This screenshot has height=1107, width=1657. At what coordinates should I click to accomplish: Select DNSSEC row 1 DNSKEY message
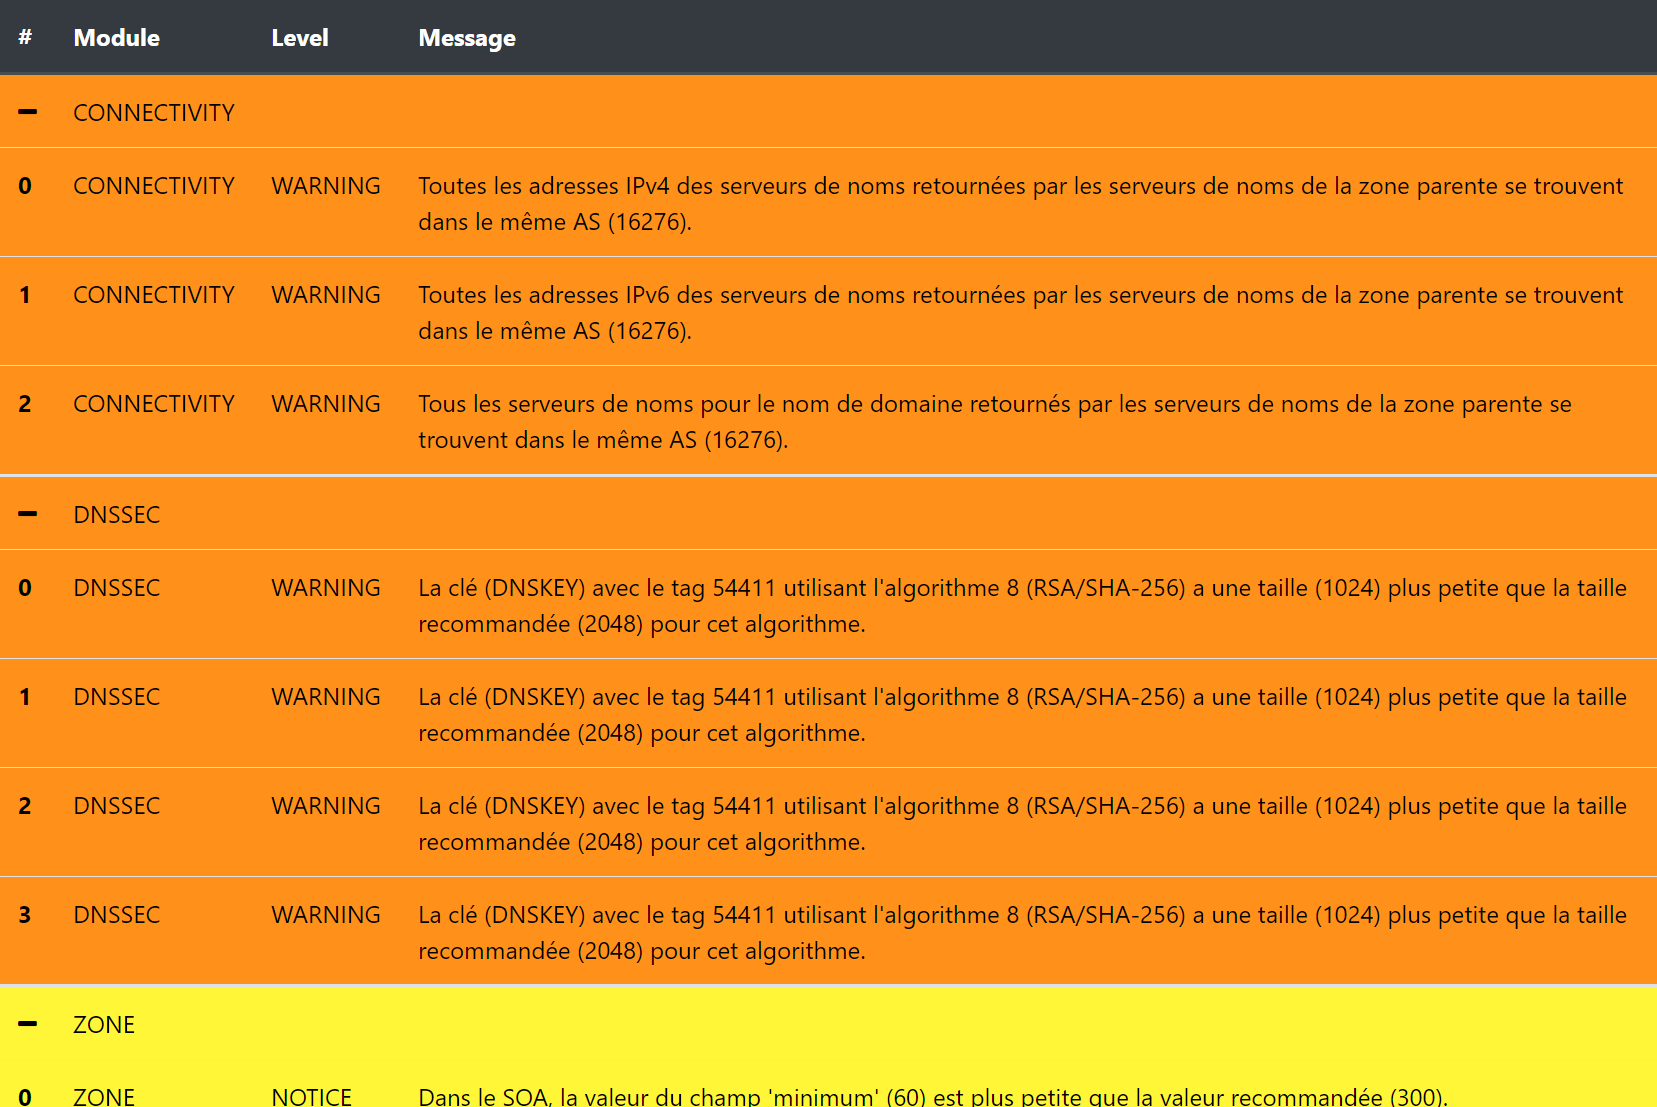[x=1023, y=715]
